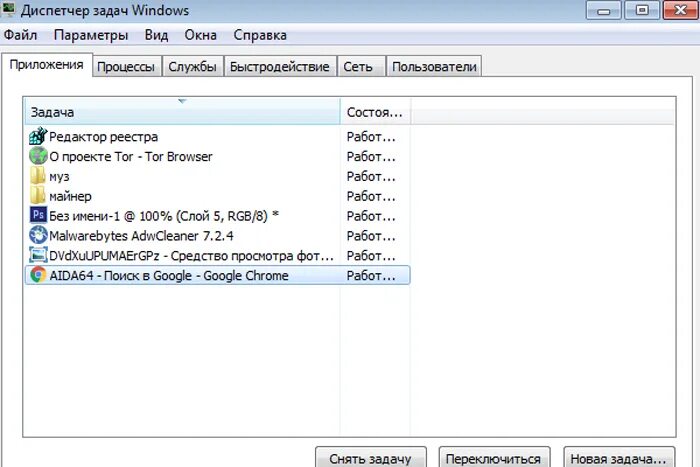Switch to the Службы tab
Viewport: 700px width, 467px height.
click(192, 67)
